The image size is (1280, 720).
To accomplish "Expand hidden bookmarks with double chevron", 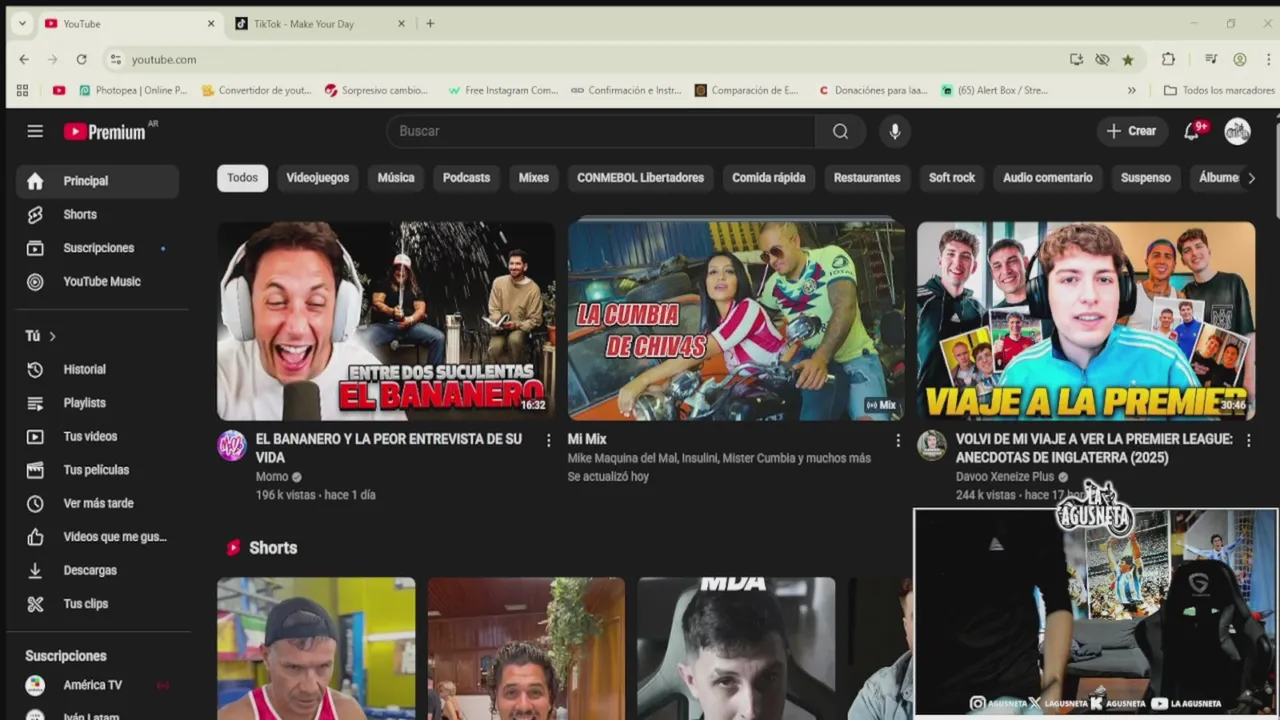I will (1132, 90).
